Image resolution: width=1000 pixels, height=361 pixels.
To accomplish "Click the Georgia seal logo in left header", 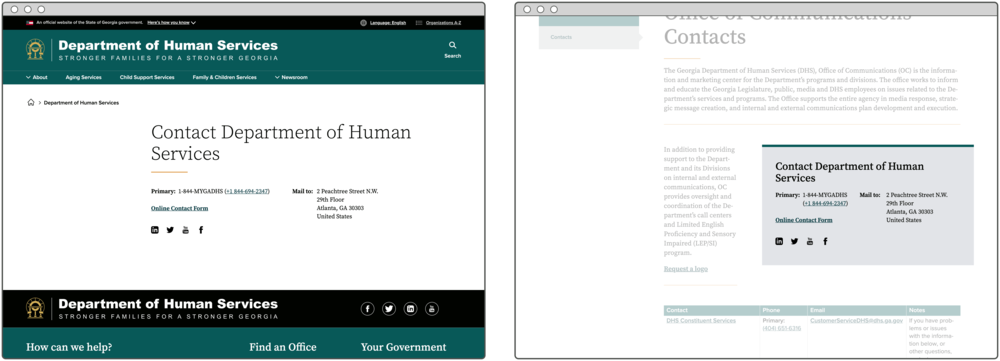I will (x=35, y=49).
